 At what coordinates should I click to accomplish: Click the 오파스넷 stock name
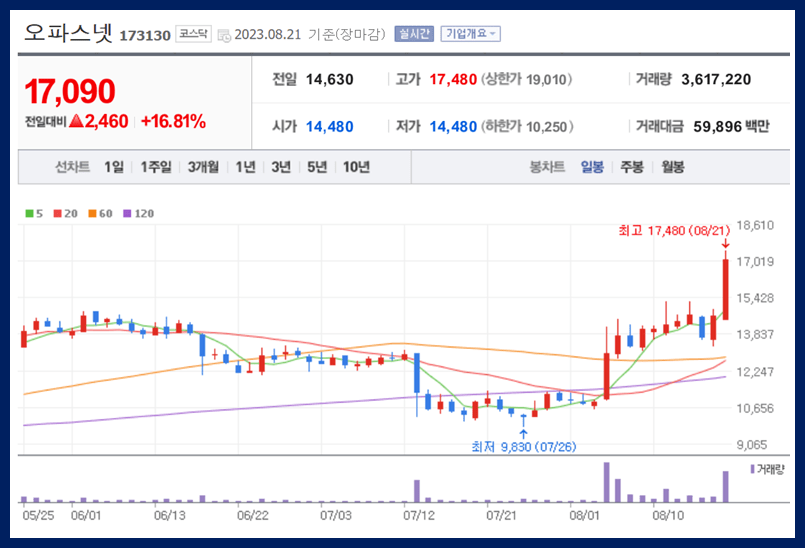click(x=68, y=33)
